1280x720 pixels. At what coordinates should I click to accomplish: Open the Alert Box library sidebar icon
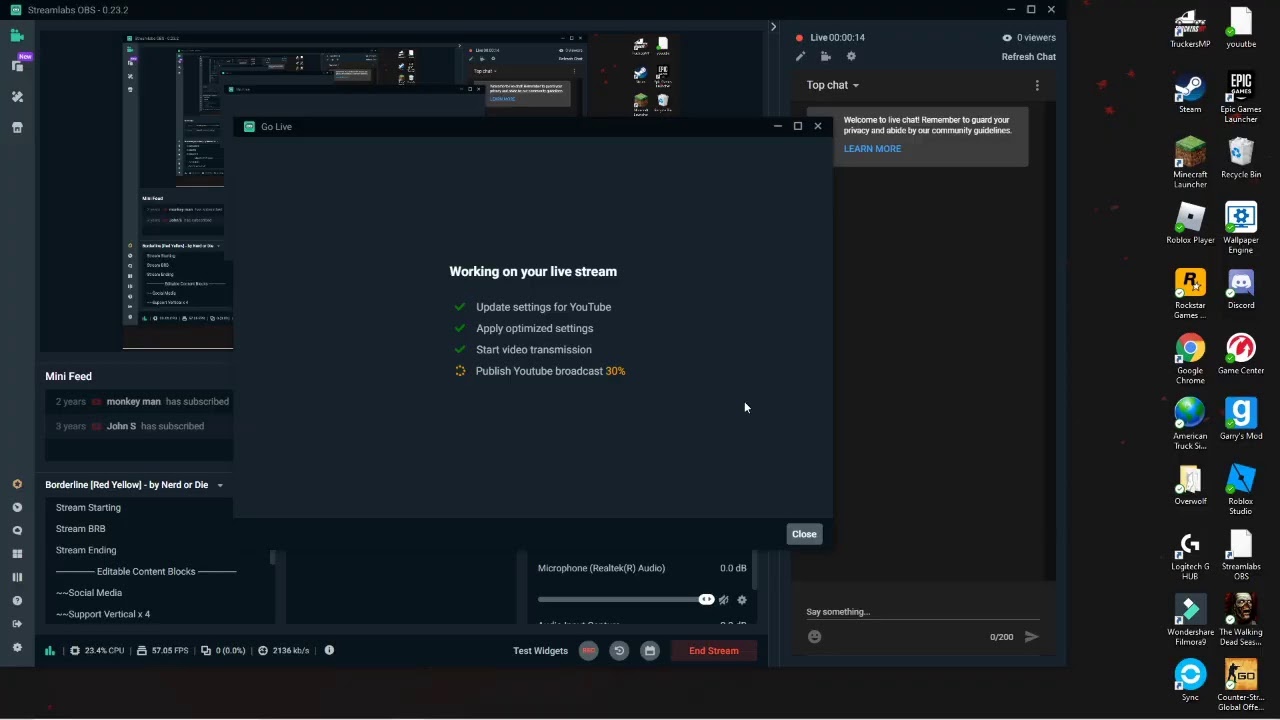click(17, 97)
